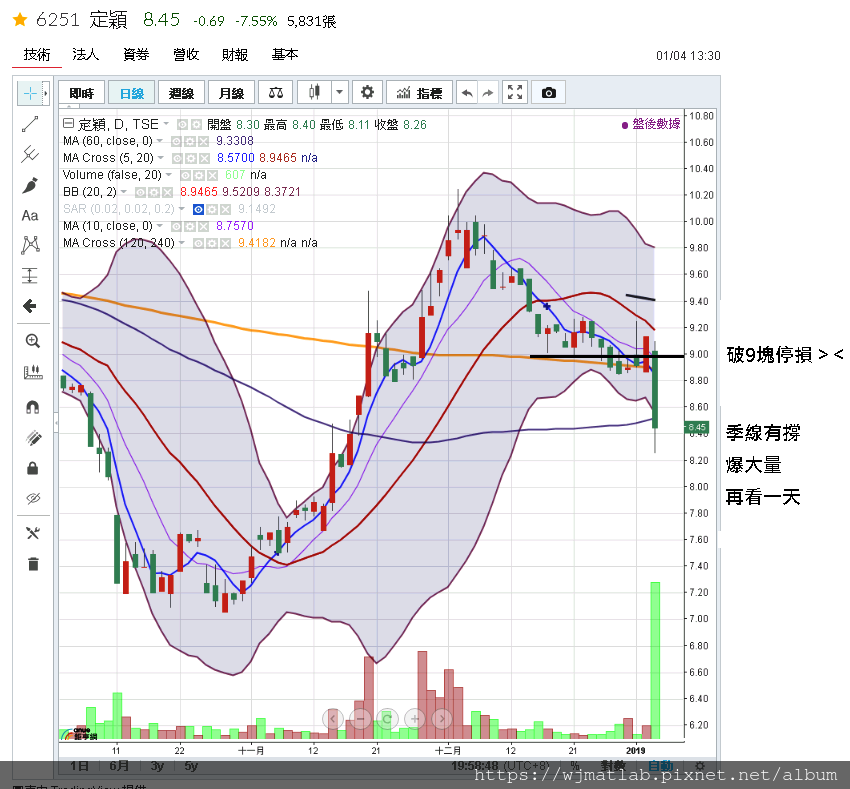Open dropdown for Volume (false, 20)
This screenshot has width=850, height=789.
click(x=169, y=175)
